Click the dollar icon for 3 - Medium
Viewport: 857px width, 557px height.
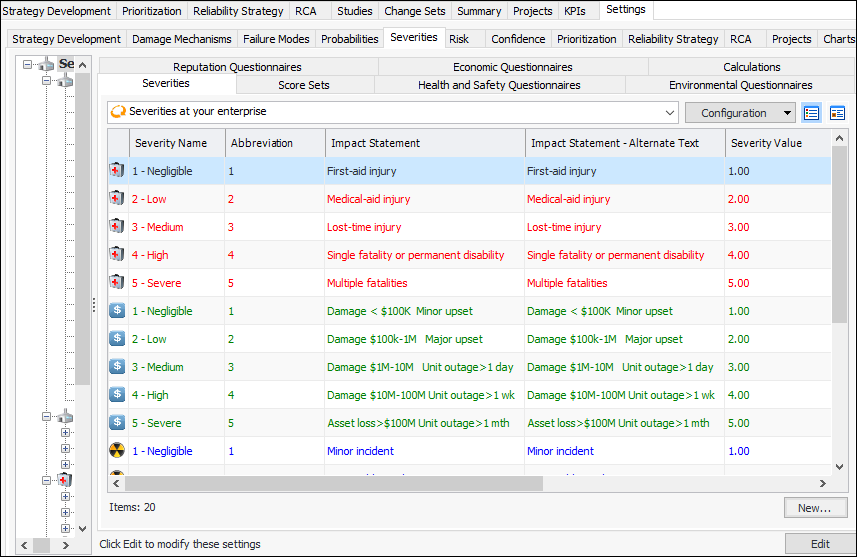coord(117,367)
